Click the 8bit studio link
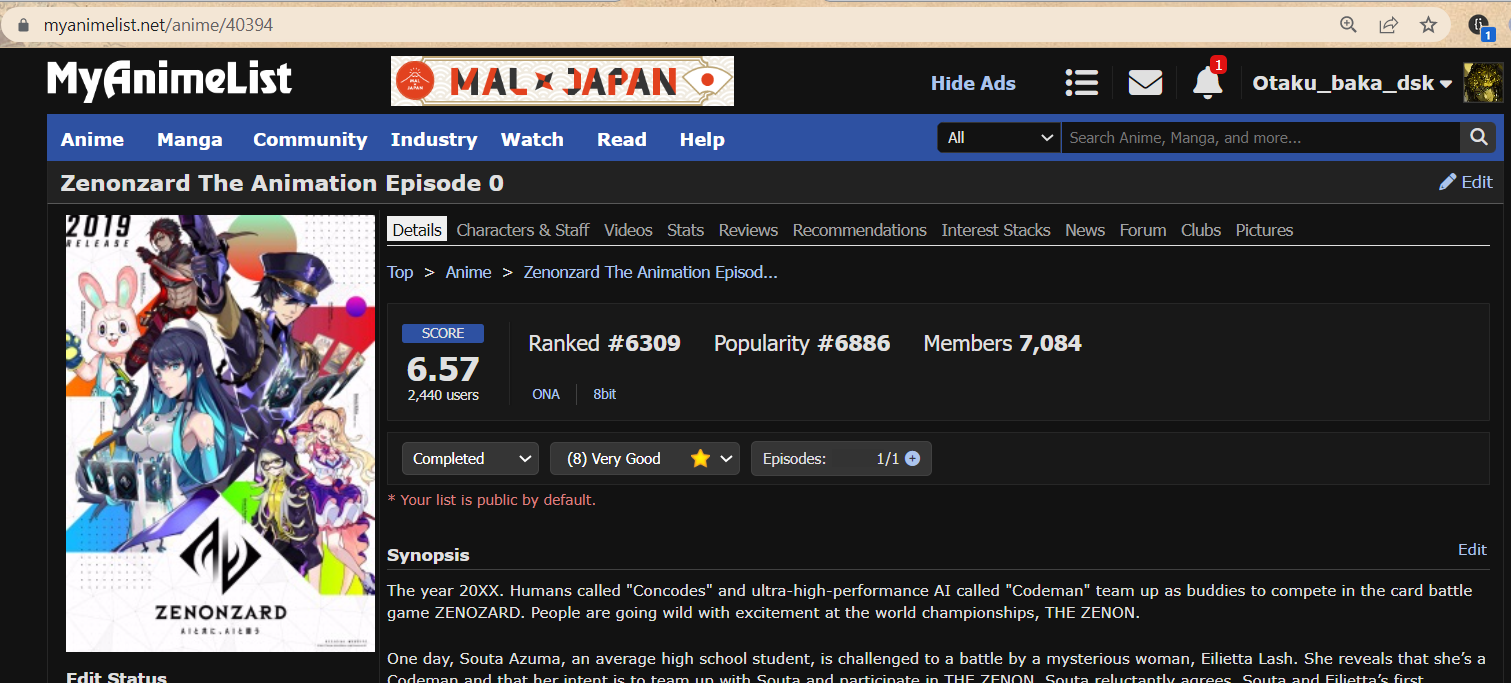This screenshot has height=683, width=1511. tap(604, 394)
